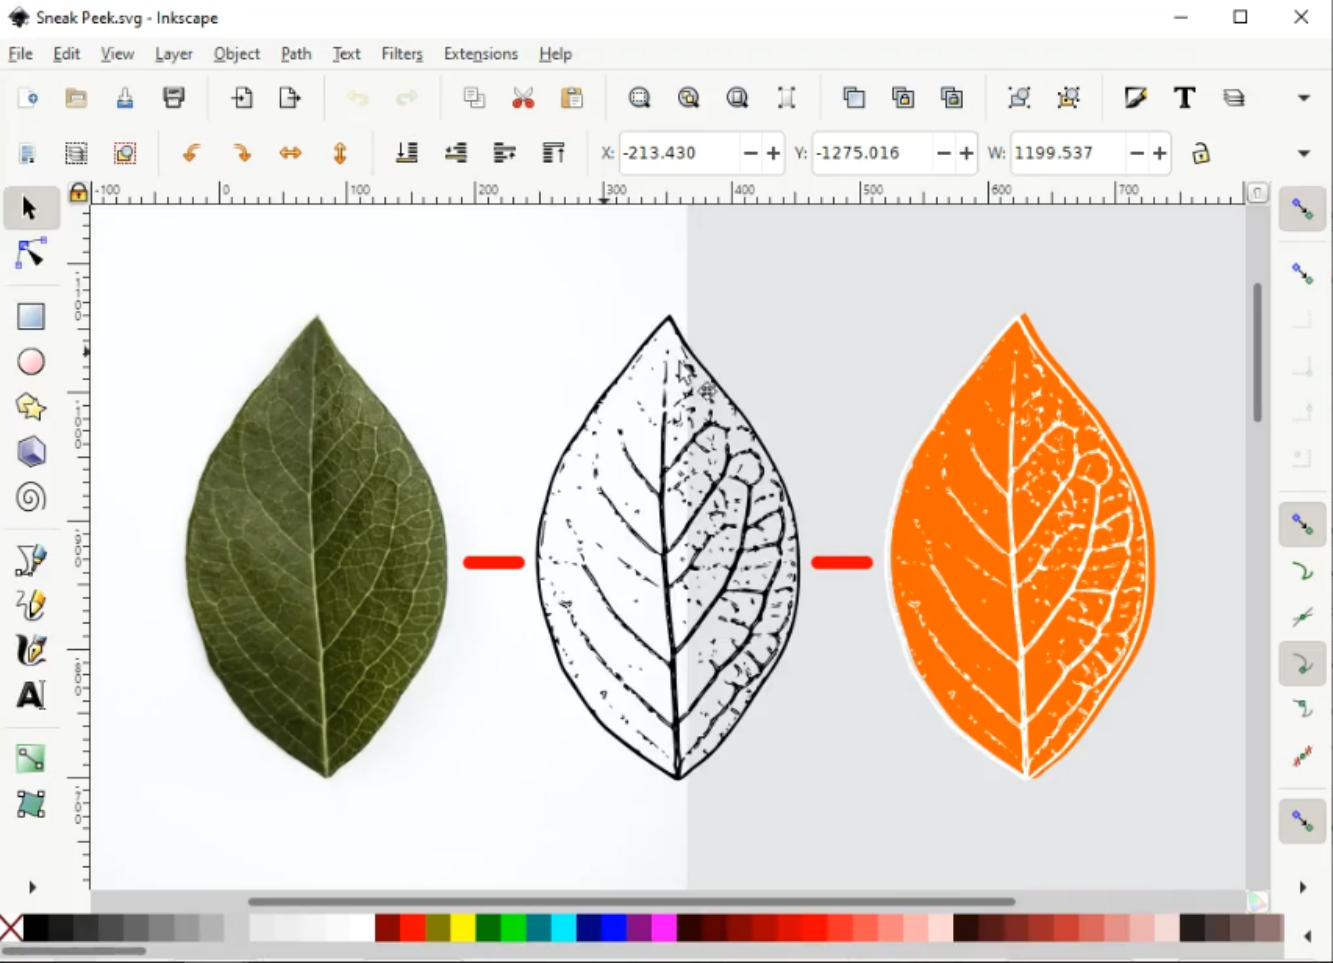Viewport: 1333px width, 963px height.
Task: Toggle the top snapping button
Action: [1302, 209]
